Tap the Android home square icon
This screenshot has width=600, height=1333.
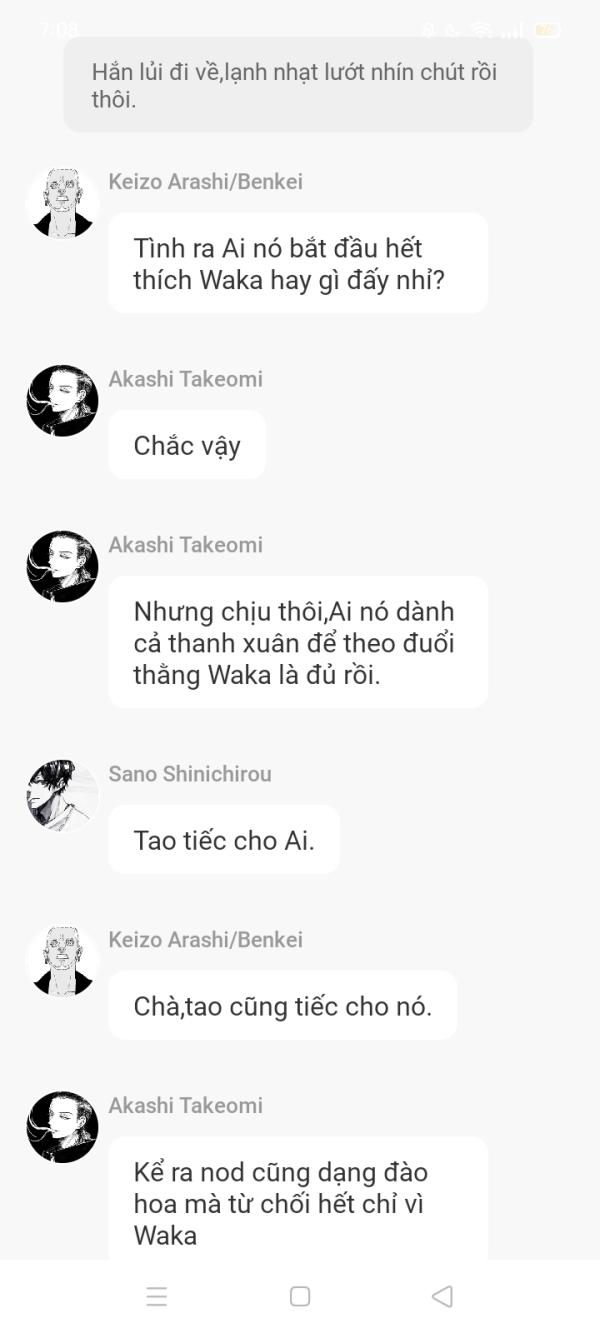300,1296
